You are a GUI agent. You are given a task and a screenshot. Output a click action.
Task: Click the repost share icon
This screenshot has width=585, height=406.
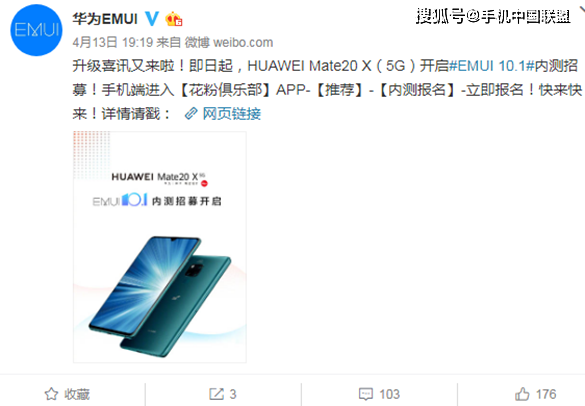(216, 394)
